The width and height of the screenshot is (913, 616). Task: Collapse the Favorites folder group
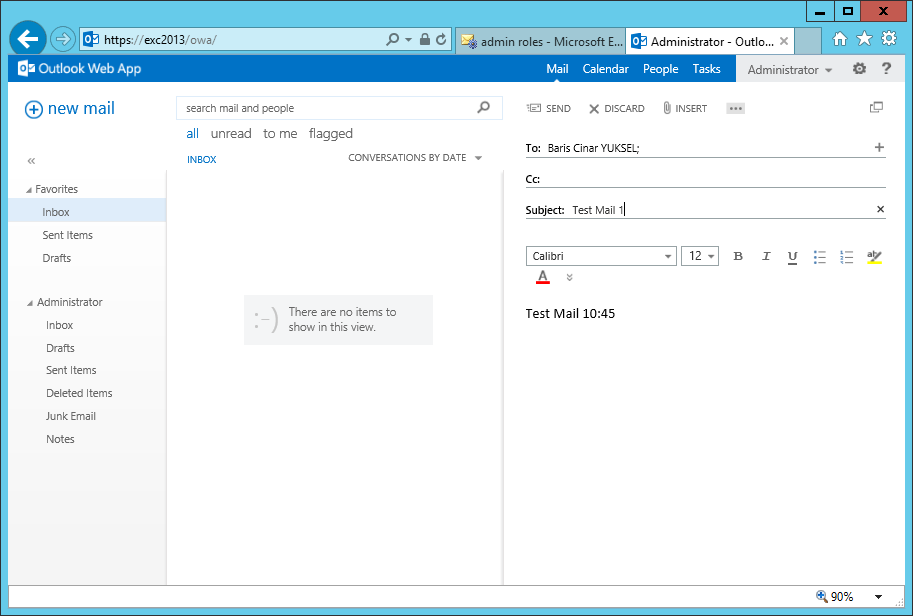29,190
